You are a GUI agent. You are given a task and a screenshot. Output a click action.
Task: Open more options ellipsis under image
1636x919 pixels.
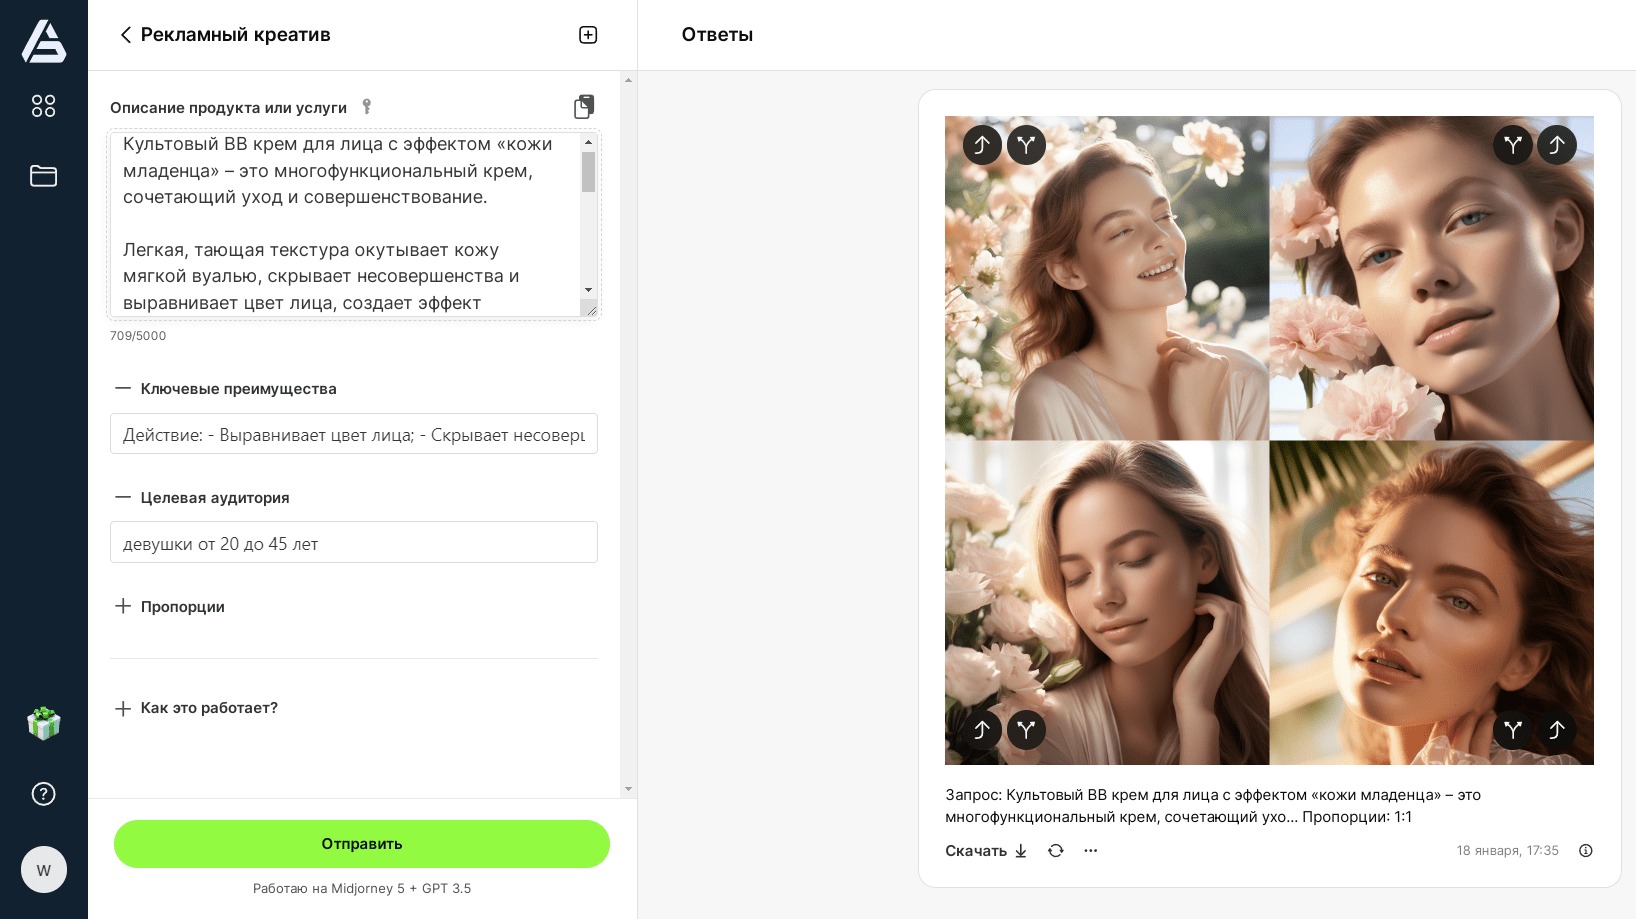coord(1091,851)
